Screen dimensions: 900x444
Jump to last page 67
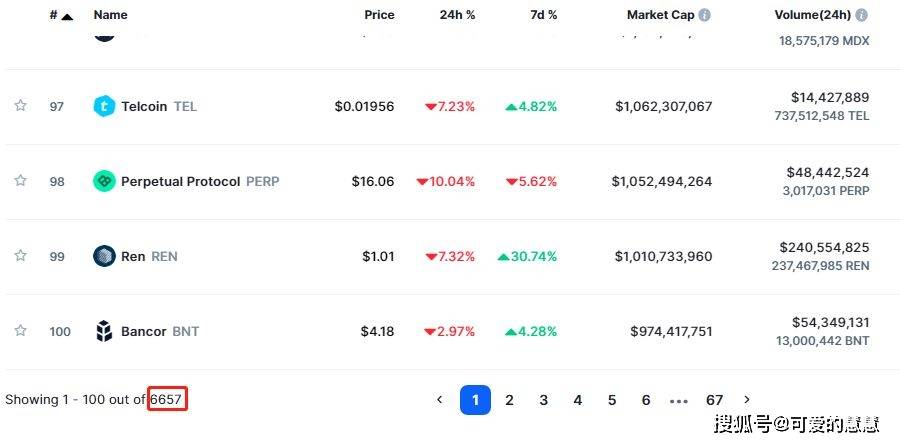tap(714, 400)
